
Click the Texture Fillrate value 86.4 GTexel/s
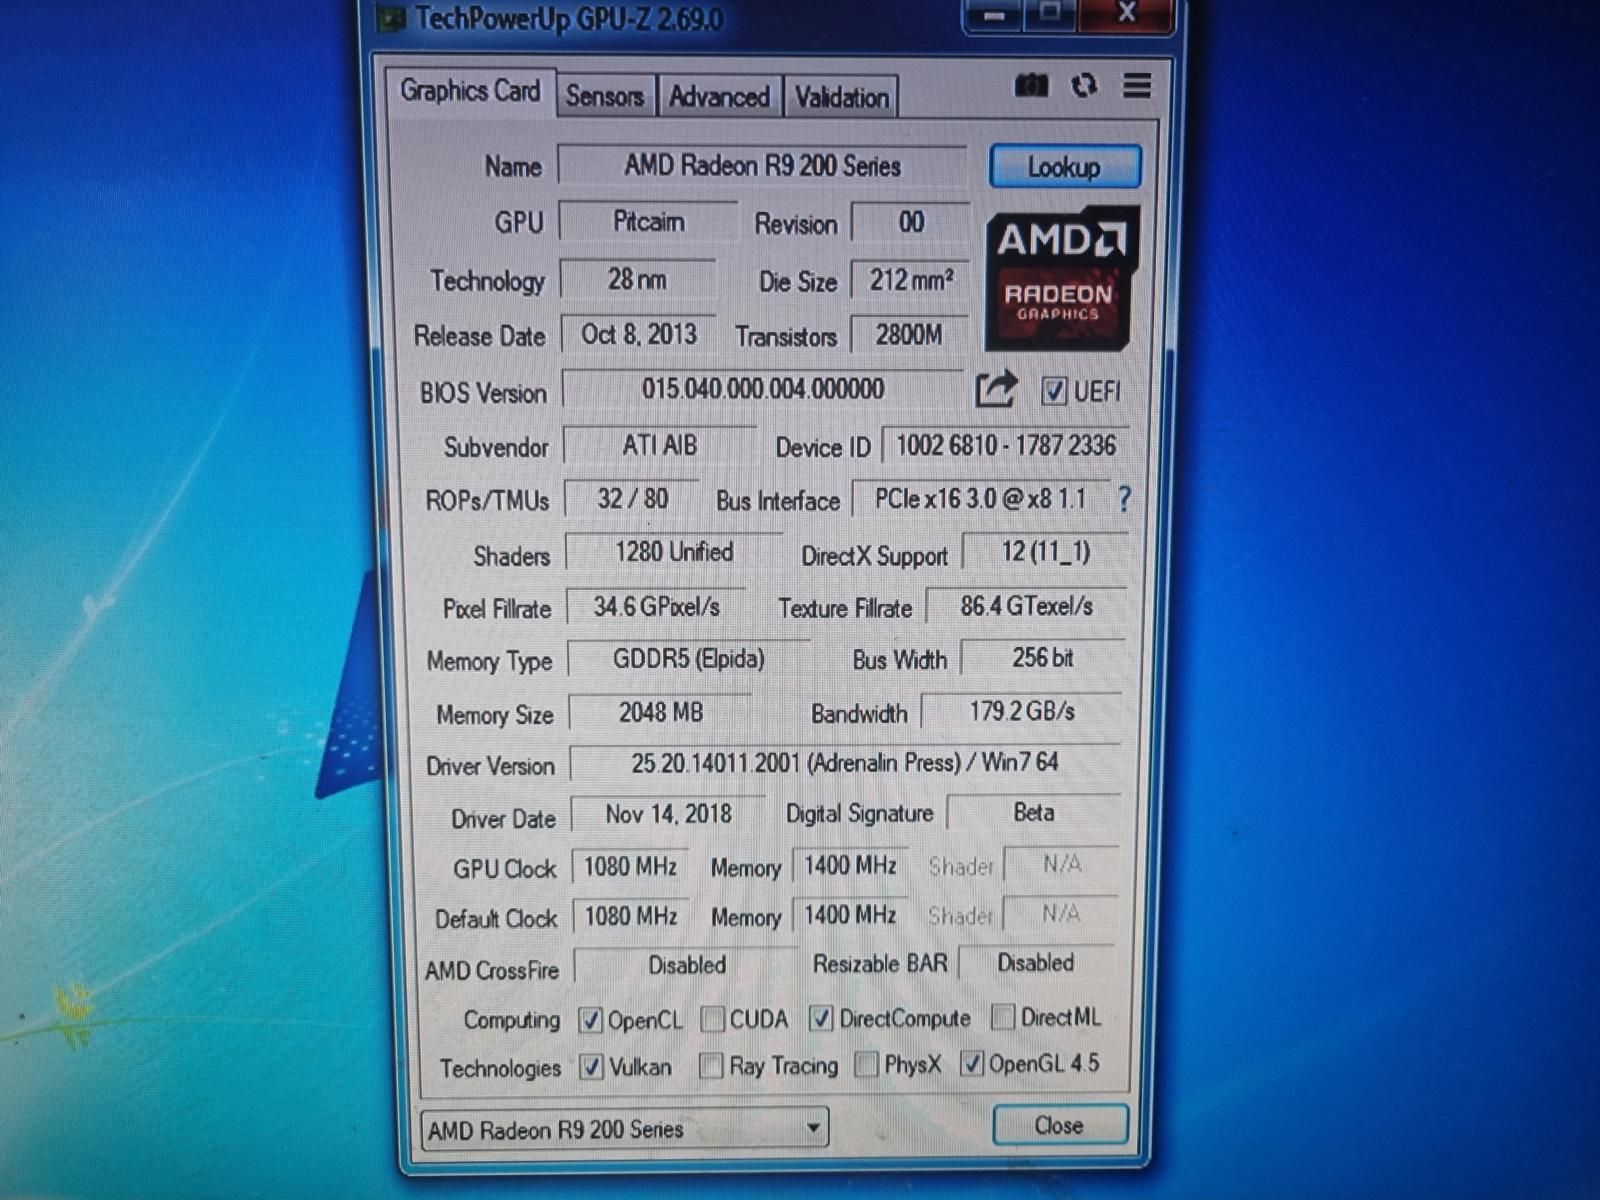point(1027,606)
